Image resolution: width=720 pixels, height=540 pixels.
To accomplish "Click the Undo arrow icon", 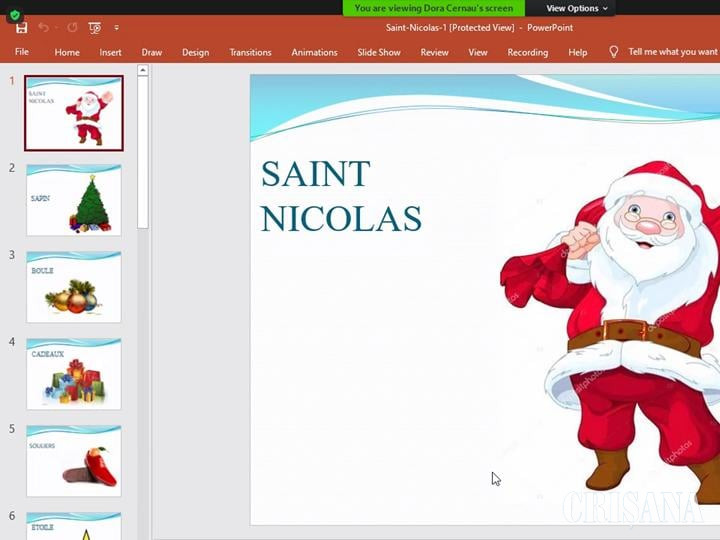I will tap(44, 28).
